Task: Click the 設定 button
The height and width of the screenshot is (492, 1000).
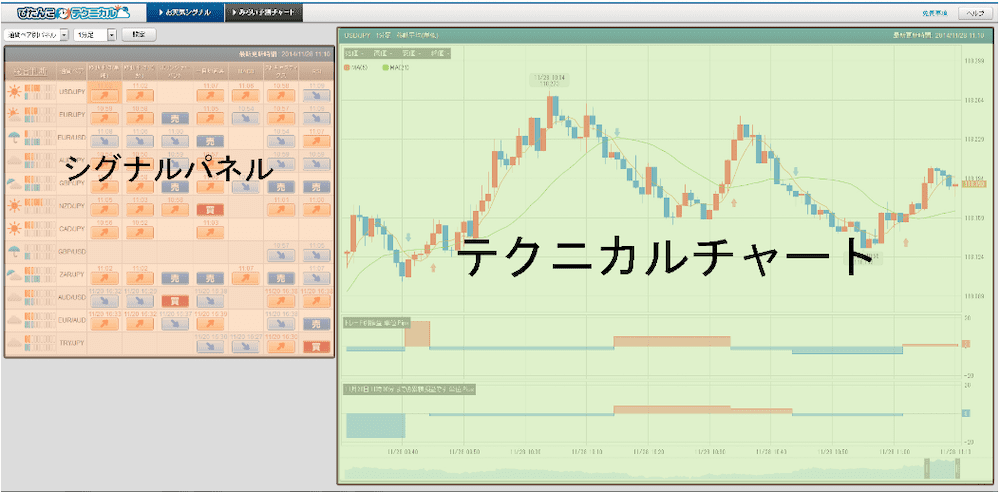Action: tap(138, 34)
